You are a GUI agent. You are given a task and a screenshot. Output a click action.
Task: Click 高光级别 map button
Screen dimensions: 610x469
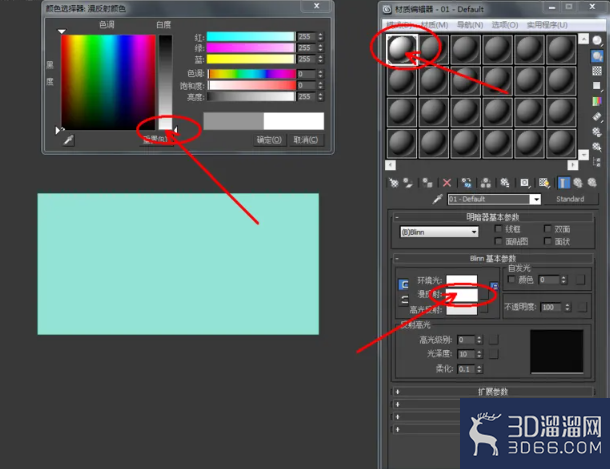pyautogui.click(x=494, y=340)
